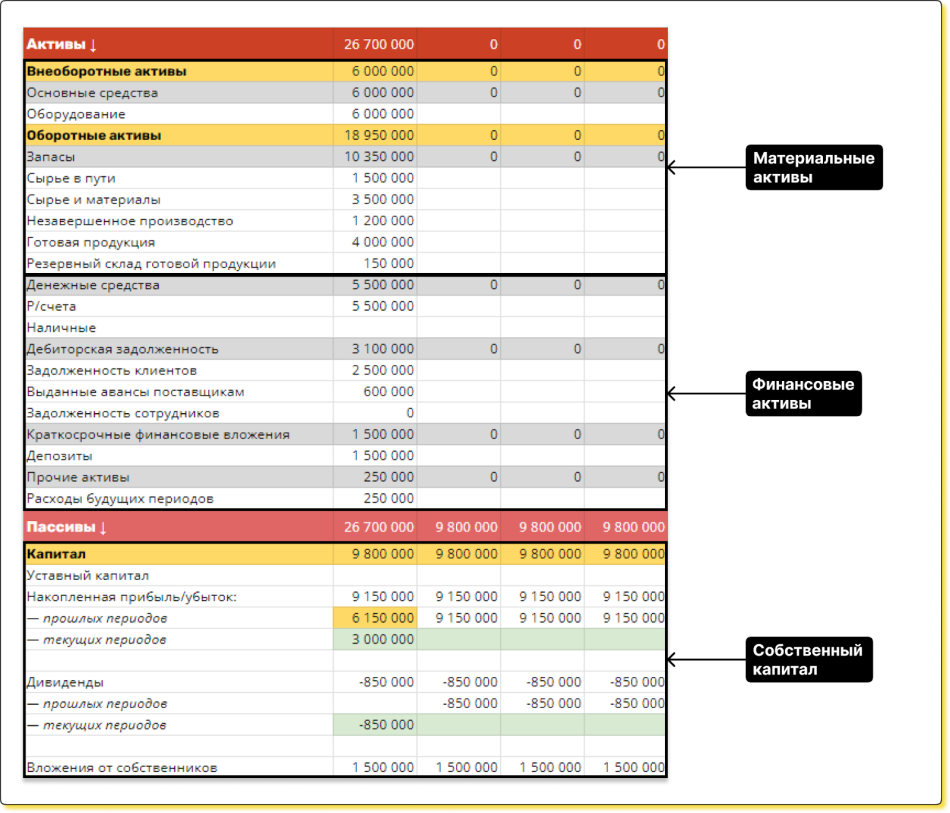Click 'Выданные авансы поставщикам' label
Viewport: 950px width, 813px height.
pos(136,392)
